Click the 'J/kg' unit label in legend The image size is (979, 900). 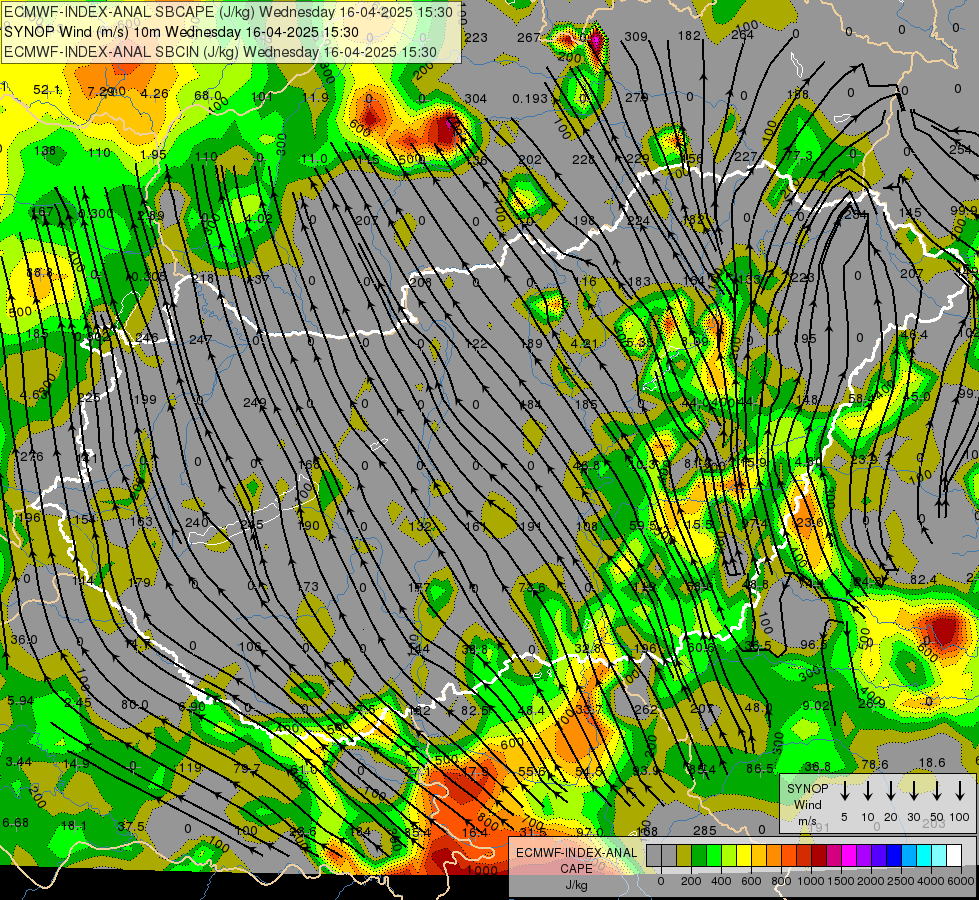pyautogui.click(x=576, y=885)
